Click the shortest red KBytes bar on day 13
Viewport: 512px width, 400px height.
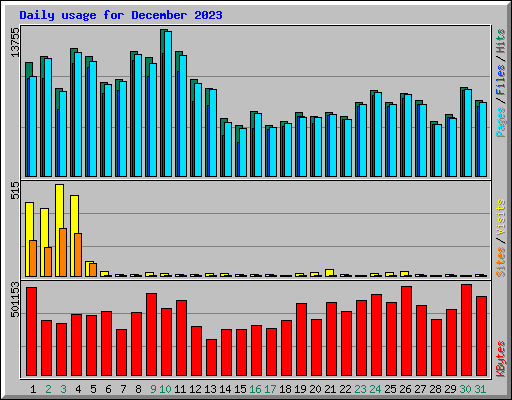(211, 358)
